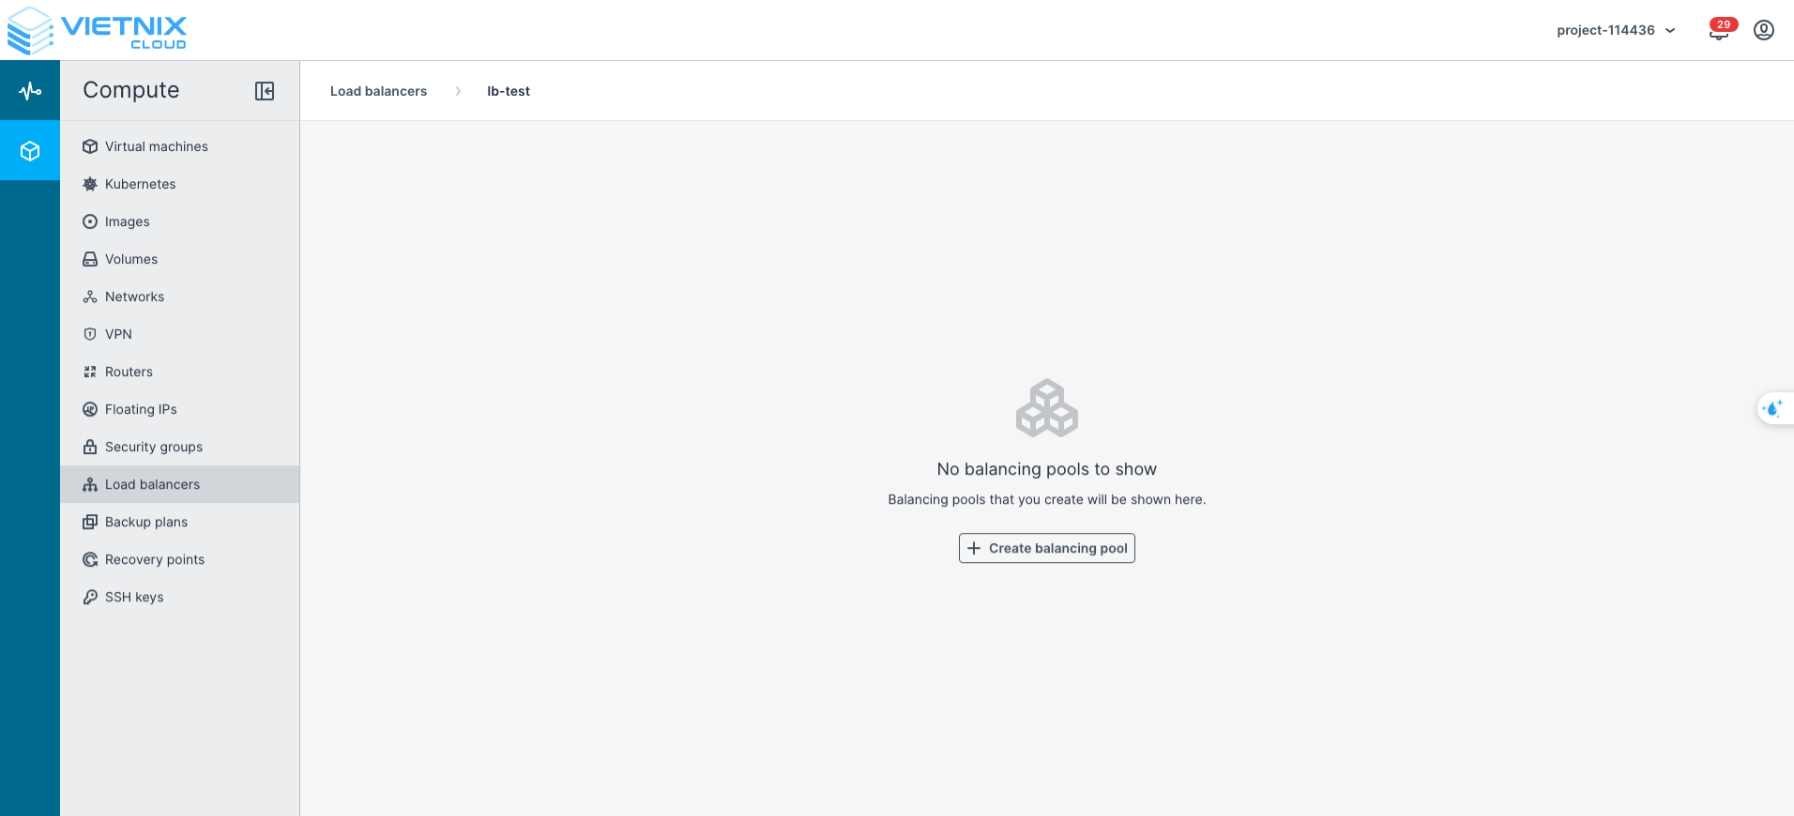1794x816 pixels.
Task: Open the floating water drop assistant widget
Action: point(1774,408)
